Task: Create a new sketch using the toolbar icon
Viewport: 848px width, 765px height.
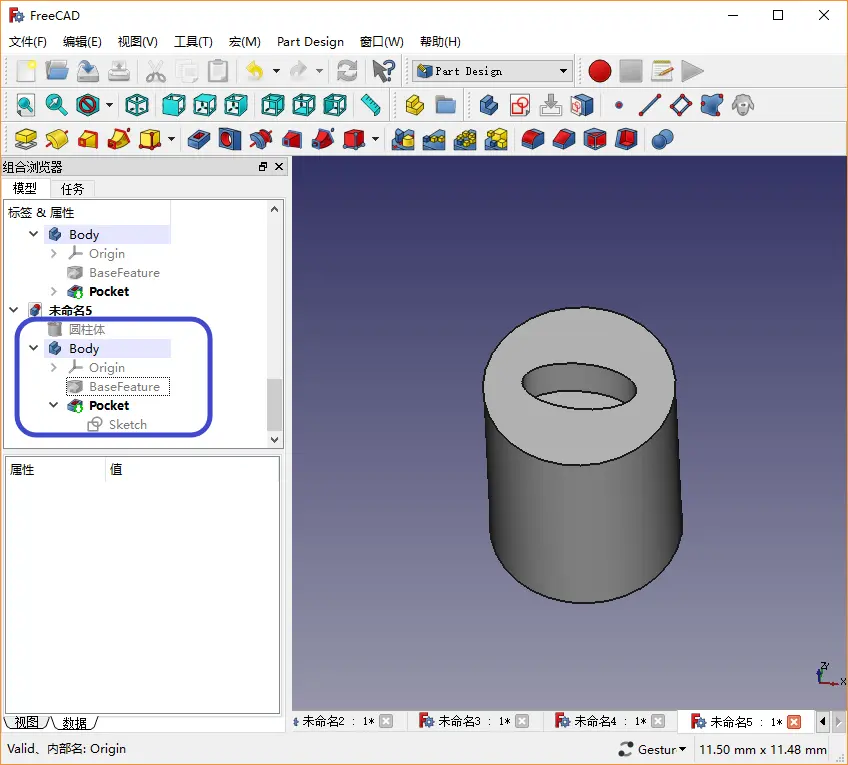Action: [x=519, y=105]
